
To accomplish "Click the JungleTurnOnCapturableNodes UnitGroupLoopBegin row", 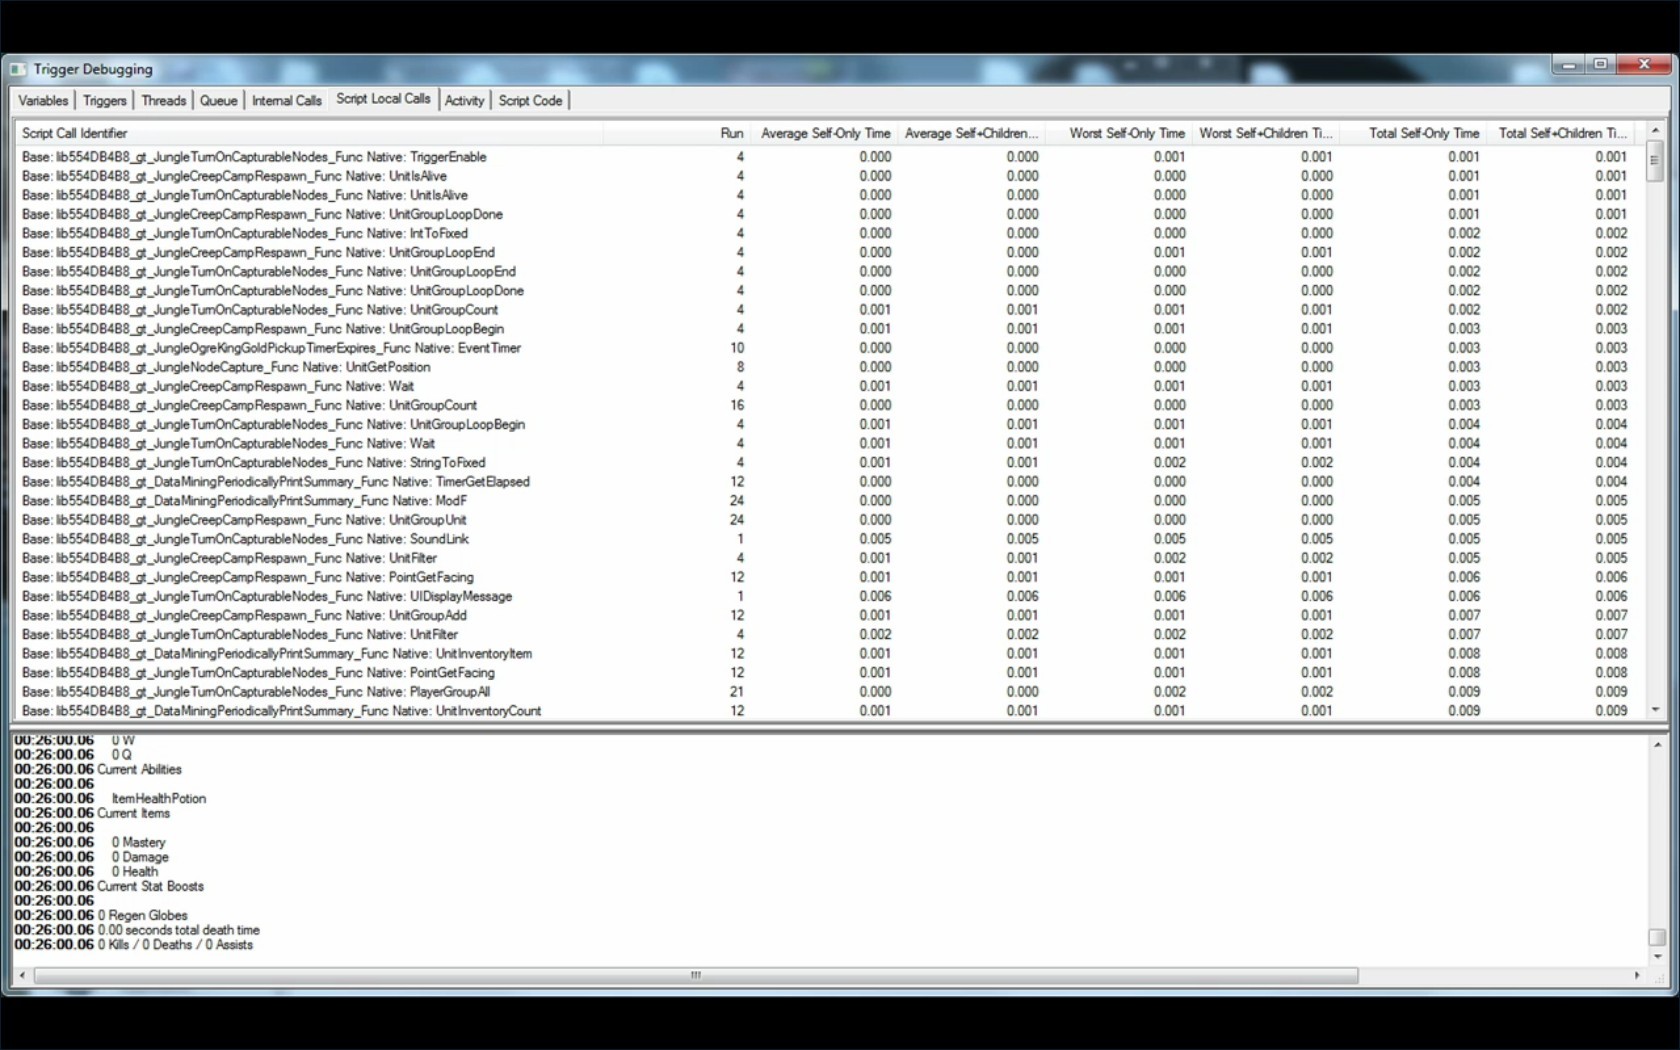I will point(826,424).
